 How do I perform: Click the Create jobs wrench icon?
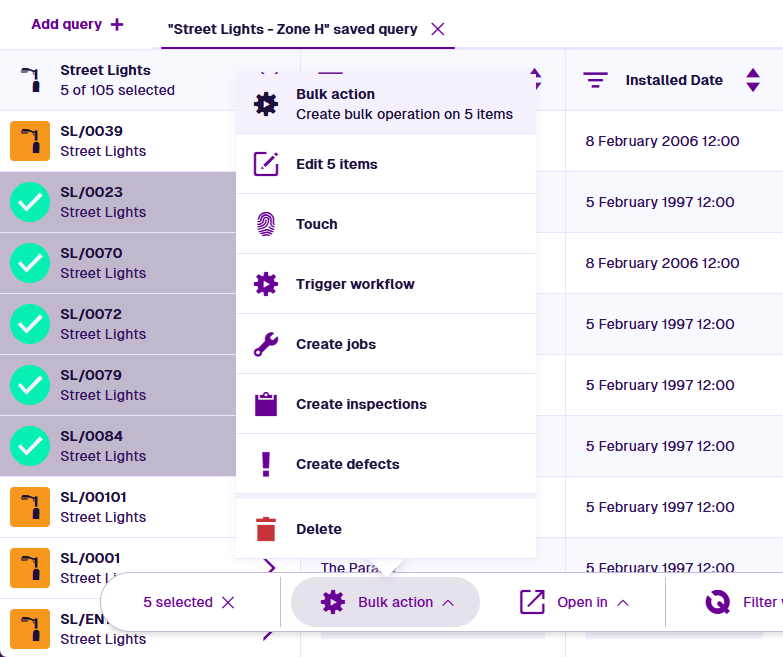[x=266, y=344]
